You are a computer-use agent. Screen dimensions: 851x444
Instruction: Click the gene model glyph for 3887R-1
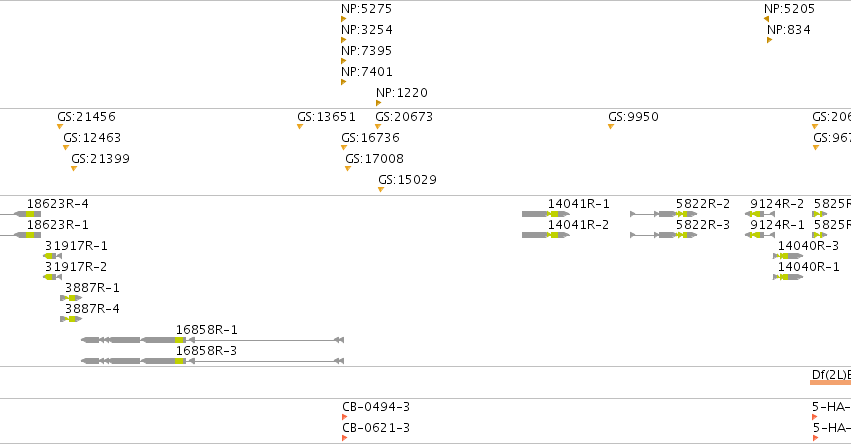click(71, 298)
